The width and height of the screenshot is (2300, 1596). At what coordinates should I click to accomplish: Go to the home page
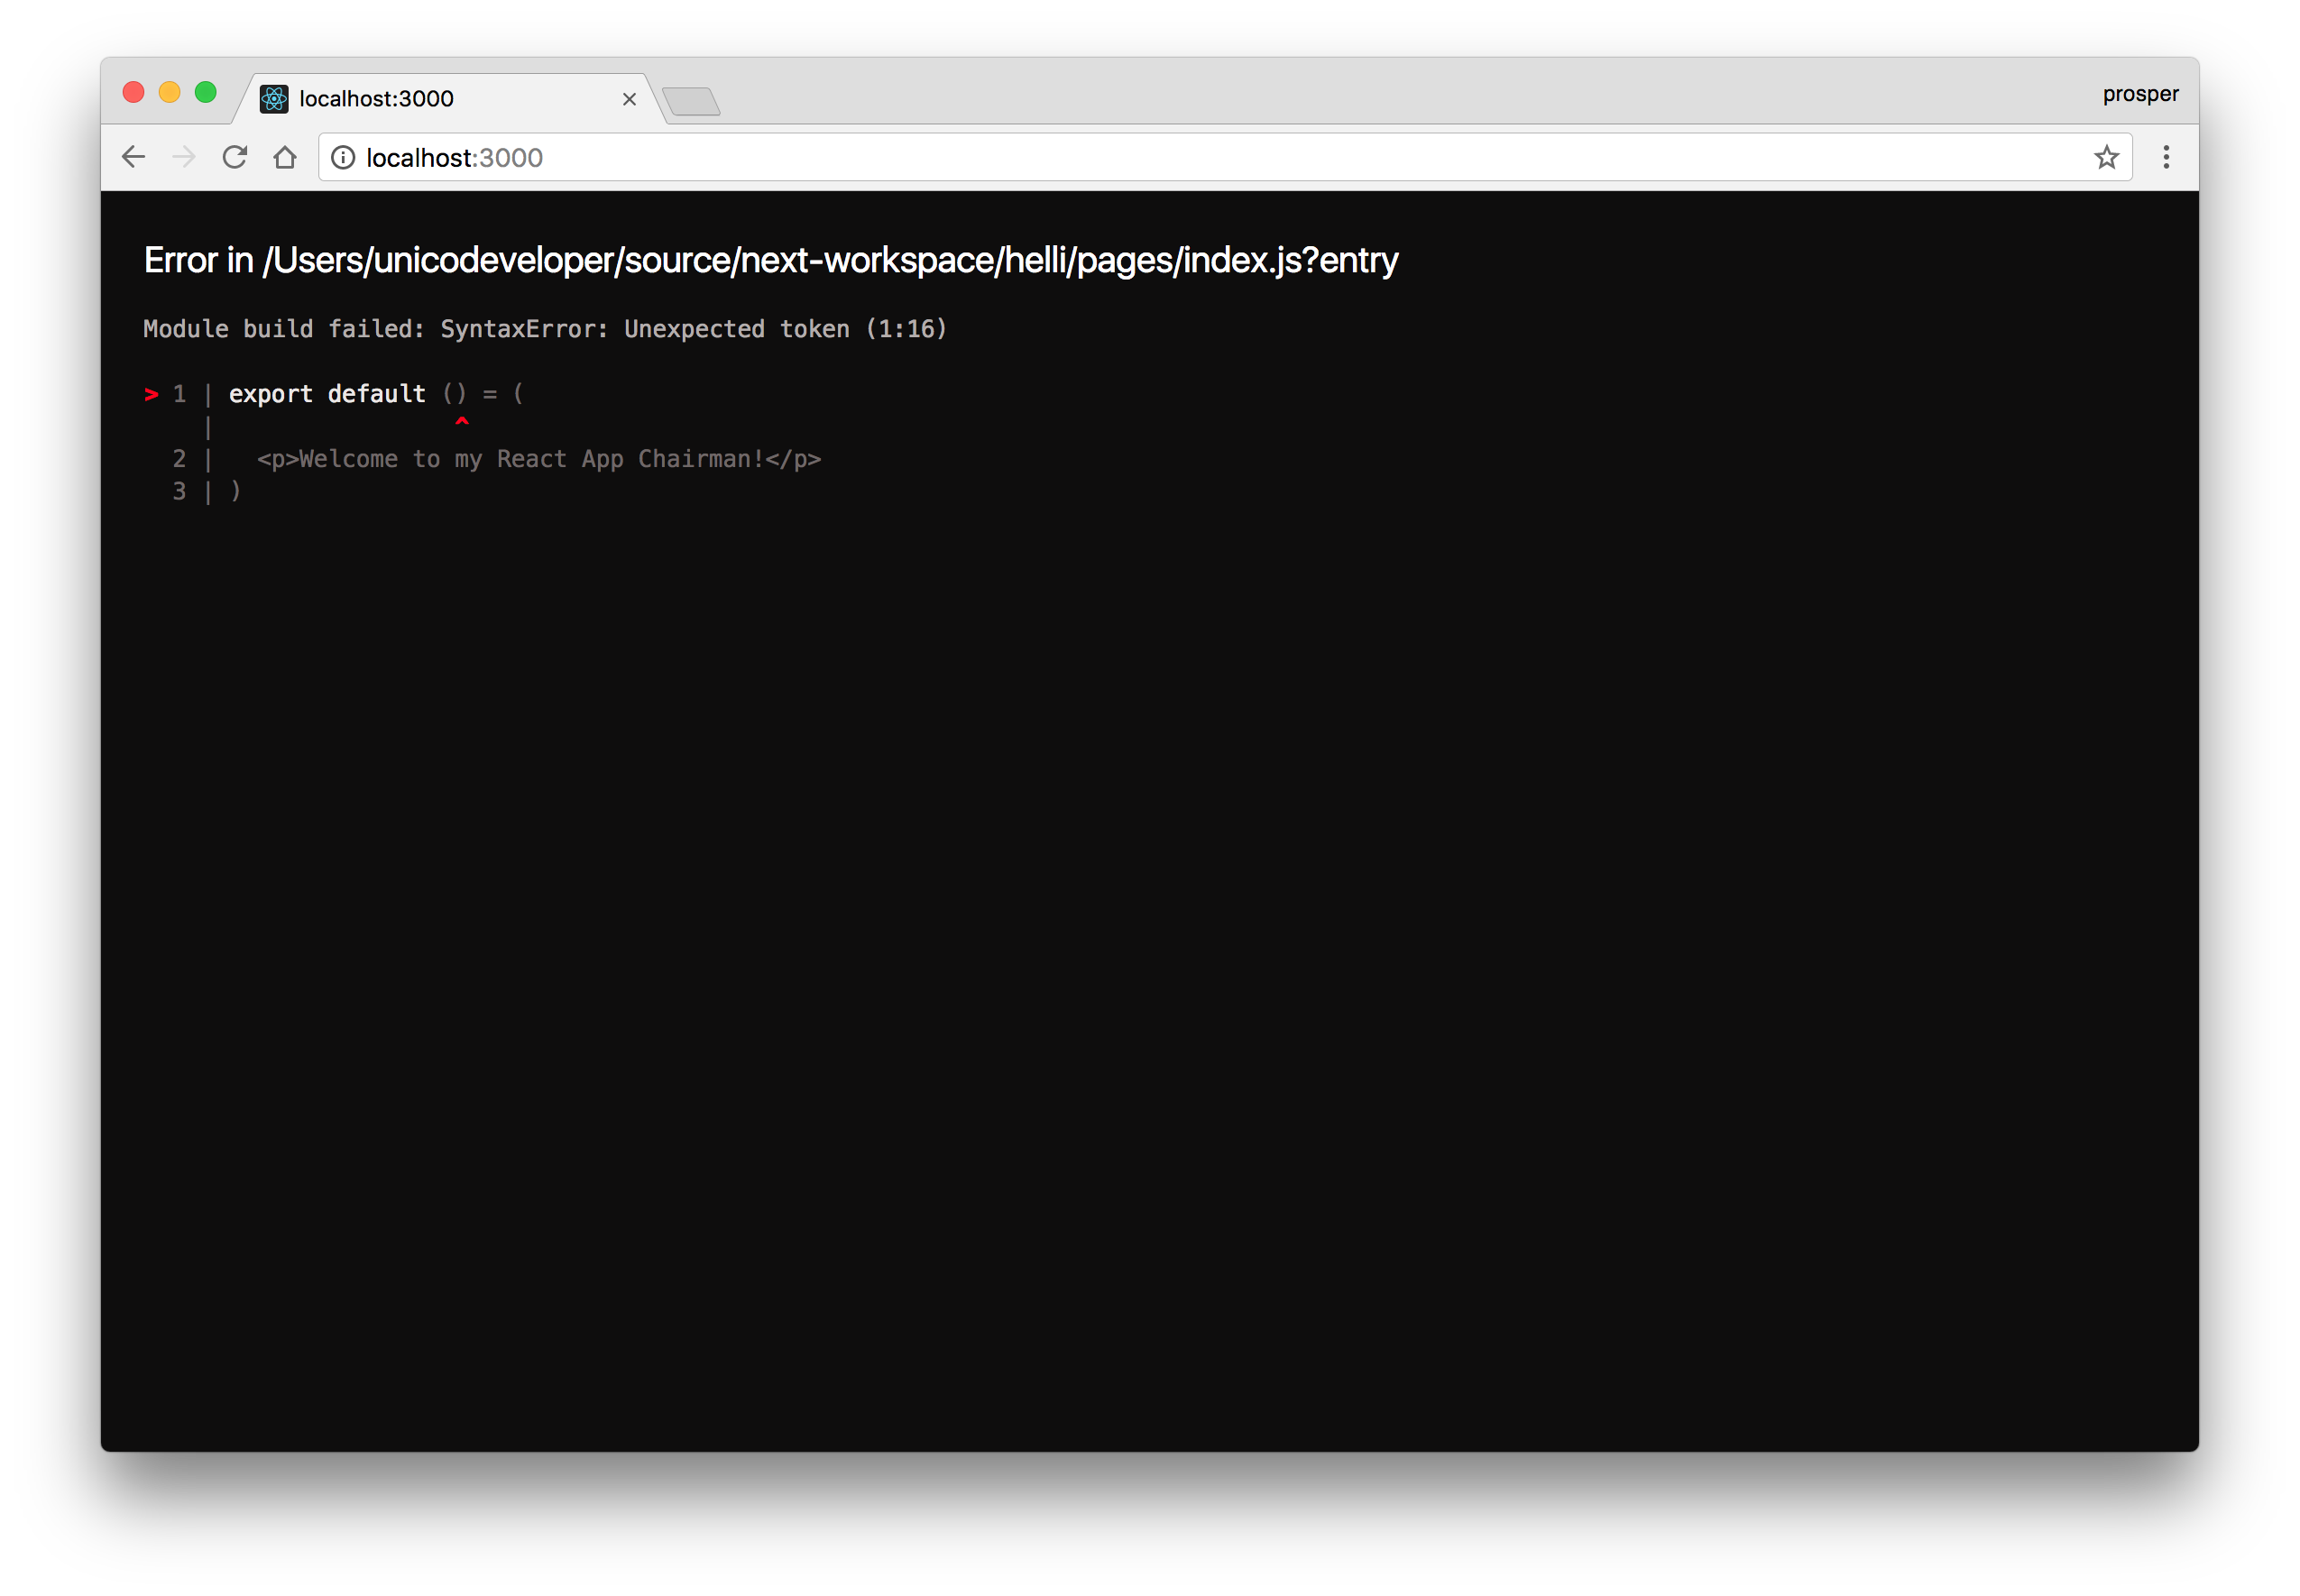coord(285,157)
